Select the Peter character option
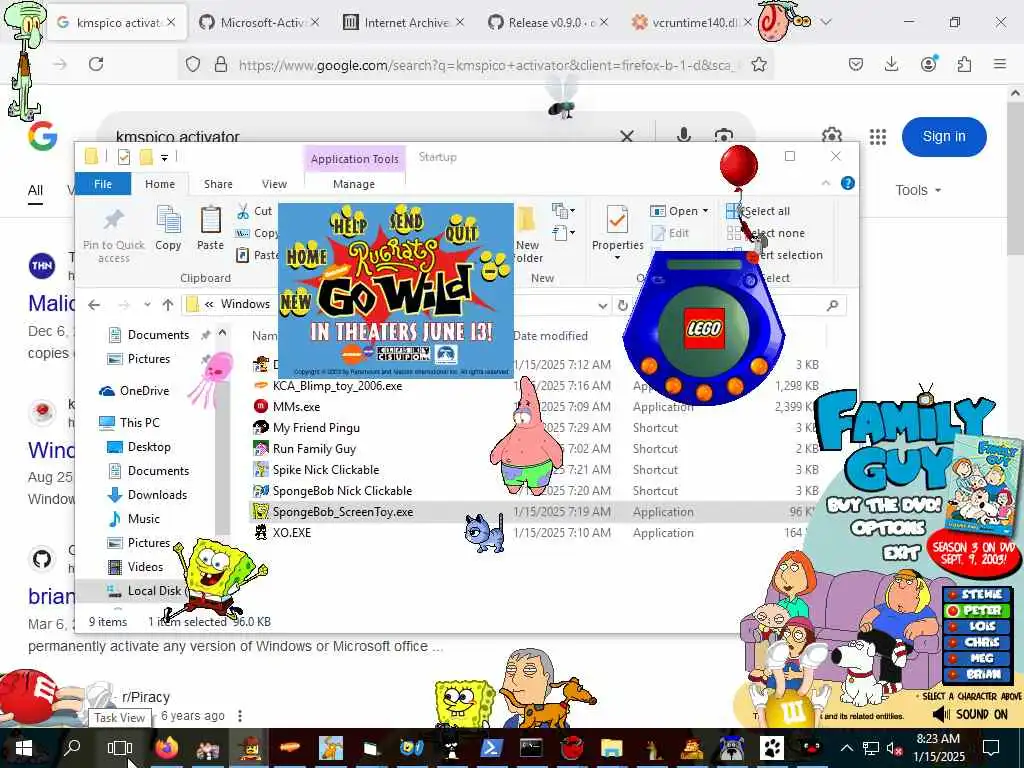Image resolution: width=1024 pixels, height=768 pixels. point(976,611)
